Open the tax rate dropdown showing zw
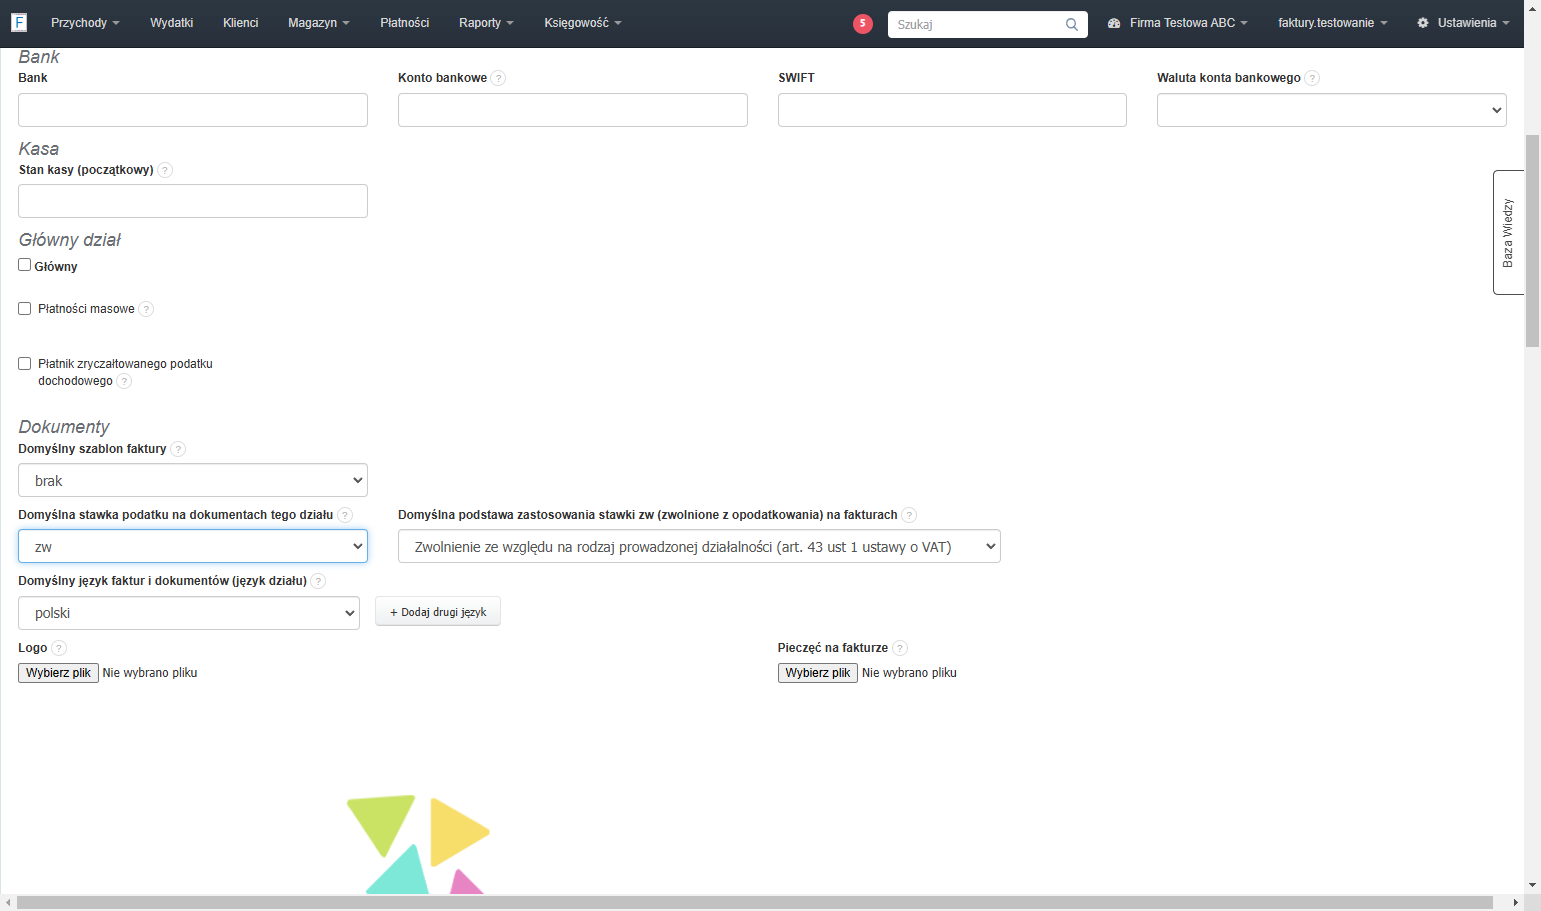Image resolution: width=1541 pixels, height=911 pixels. 193,546
